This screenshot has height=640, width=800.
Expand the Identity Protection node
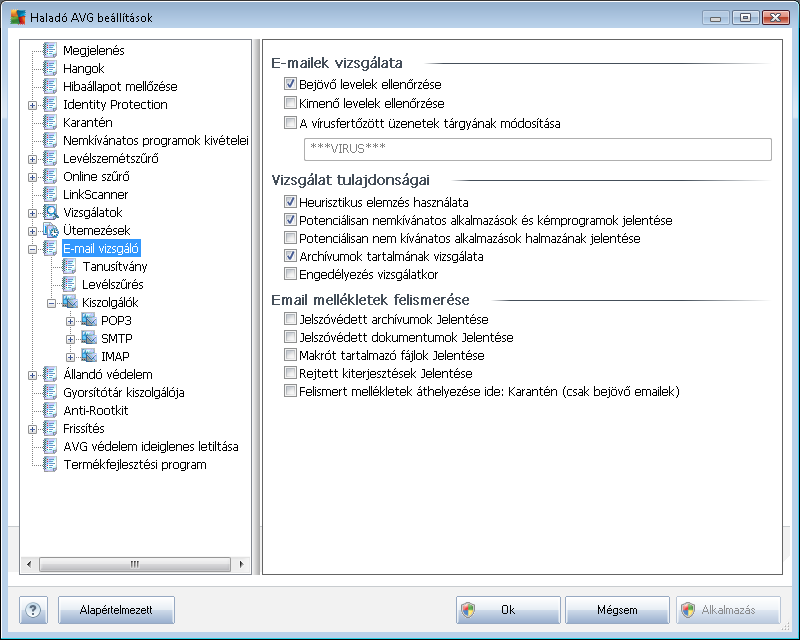click(32, 105)
